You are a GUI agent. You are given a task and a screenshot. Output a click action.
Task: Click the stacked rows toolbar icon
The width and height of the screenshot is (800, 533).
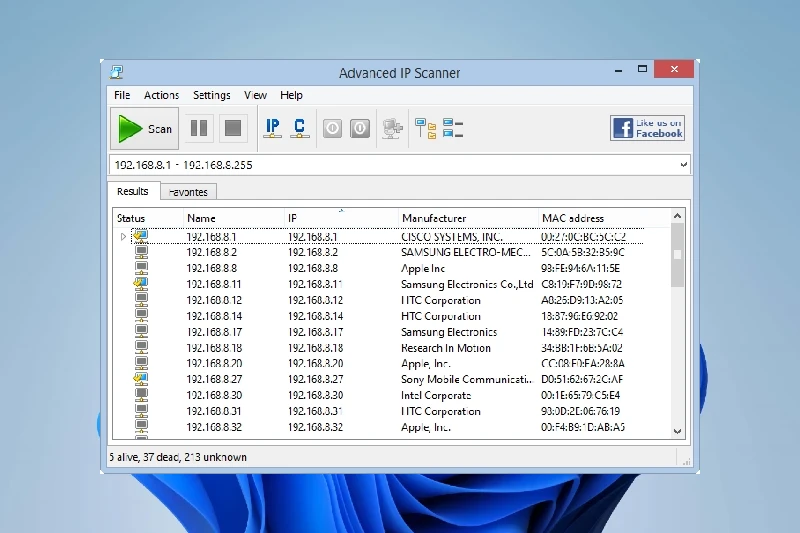pyautogui.click(x=453, y=129)
